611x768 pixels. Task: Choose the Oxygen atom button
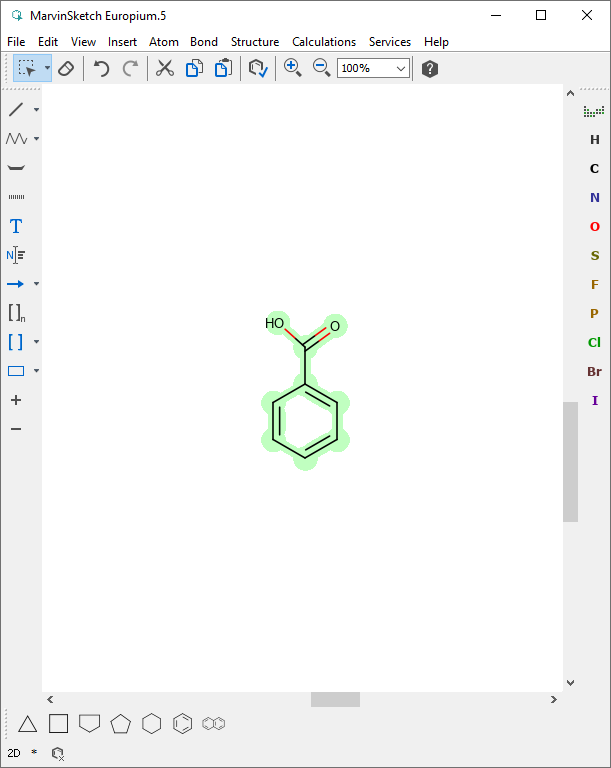(595, 227)
